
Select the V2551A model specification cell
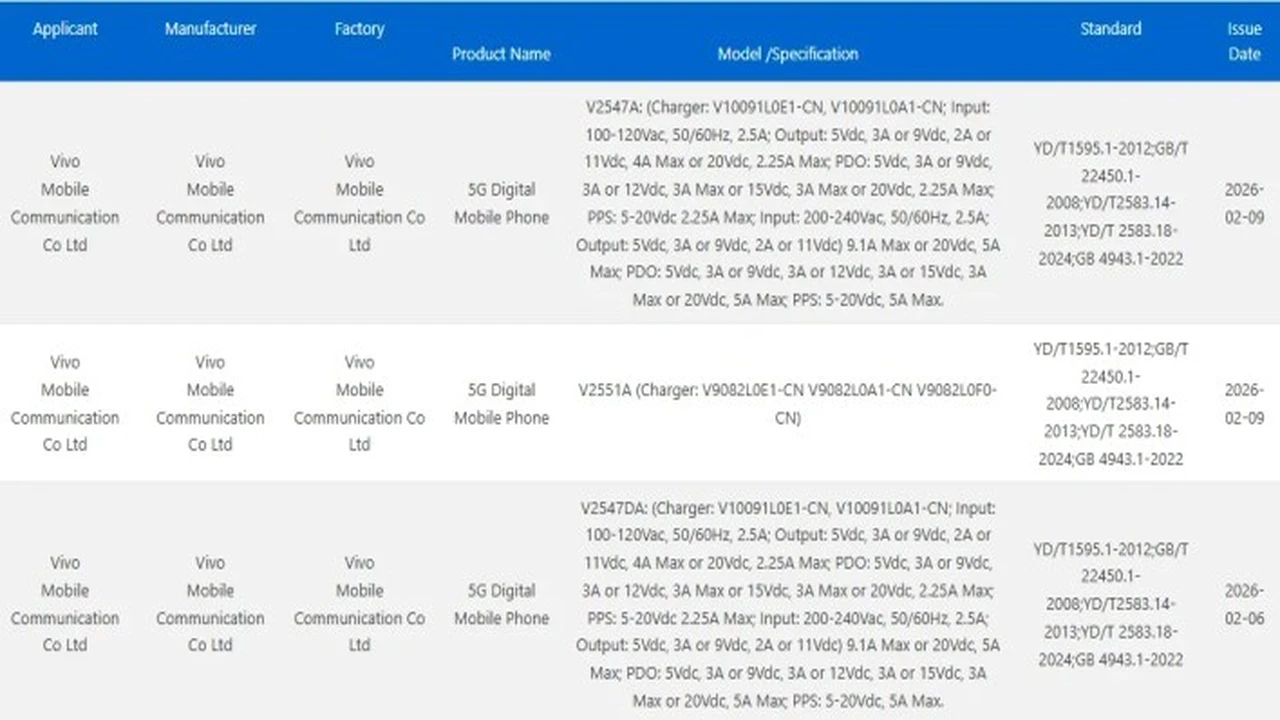tap(788, 404)
